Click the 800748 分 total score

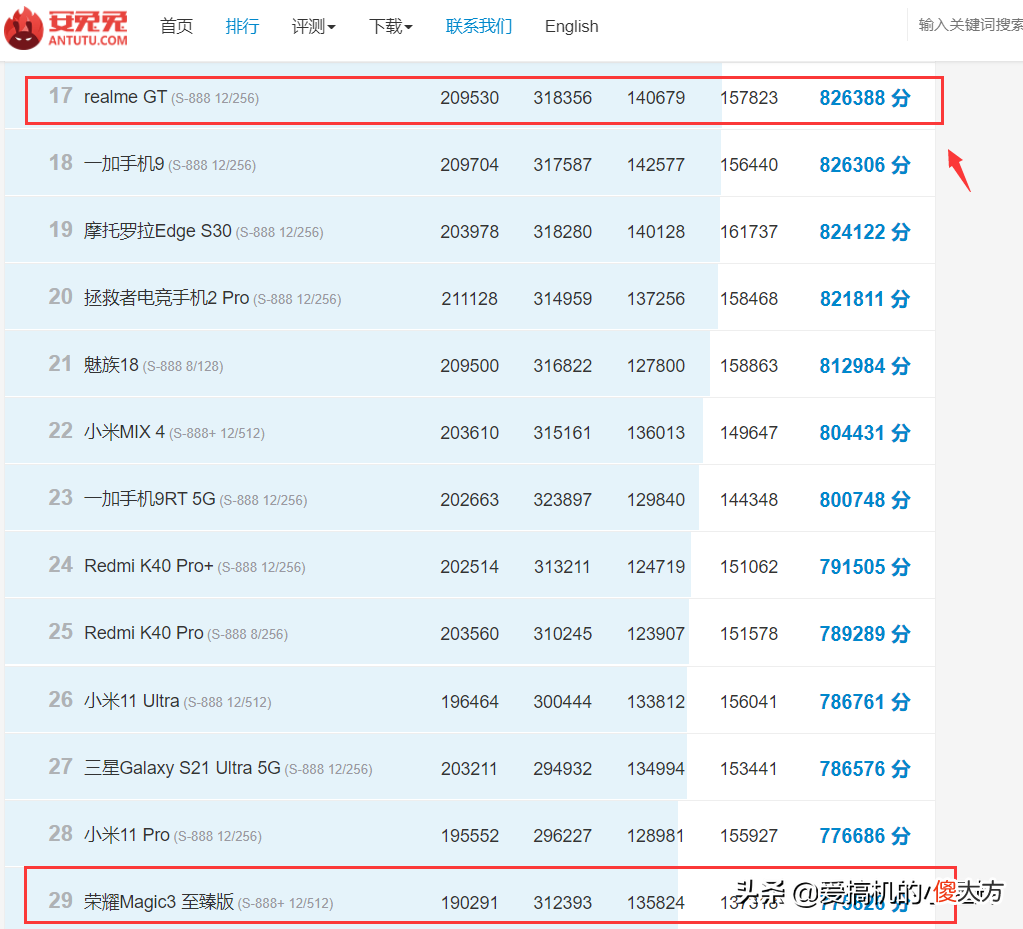(x=864, y=500)
